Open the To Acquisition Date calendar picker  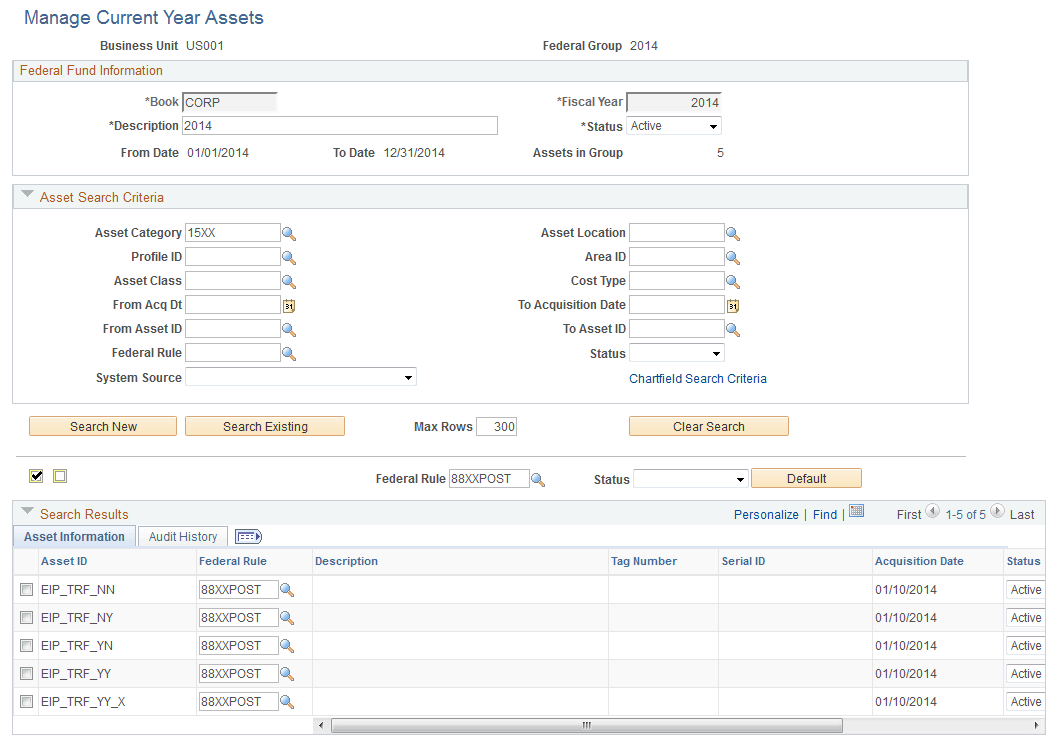(x=733, y=304)
